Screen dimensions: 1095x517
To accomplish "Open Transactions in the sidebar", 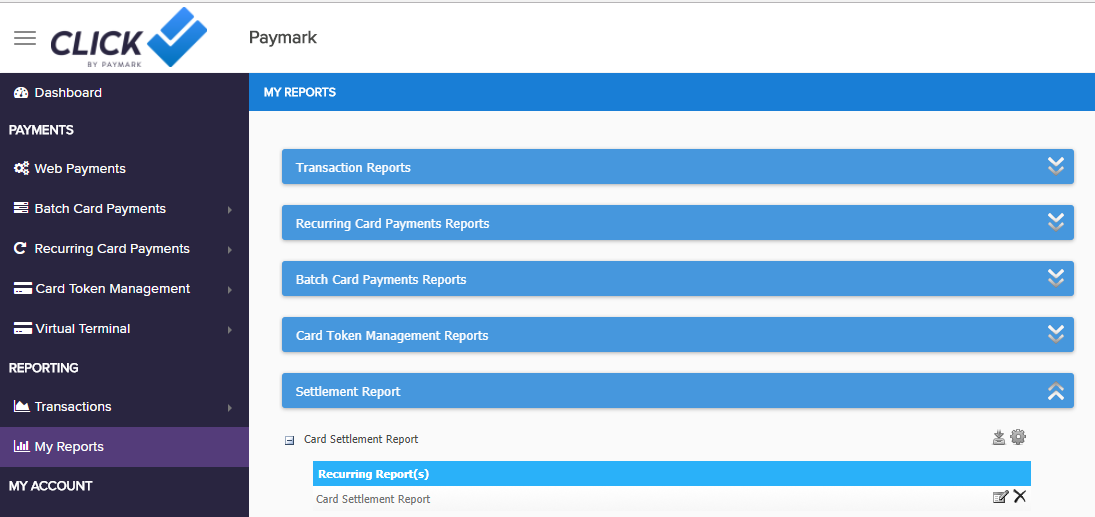I will tap(124, 407).
